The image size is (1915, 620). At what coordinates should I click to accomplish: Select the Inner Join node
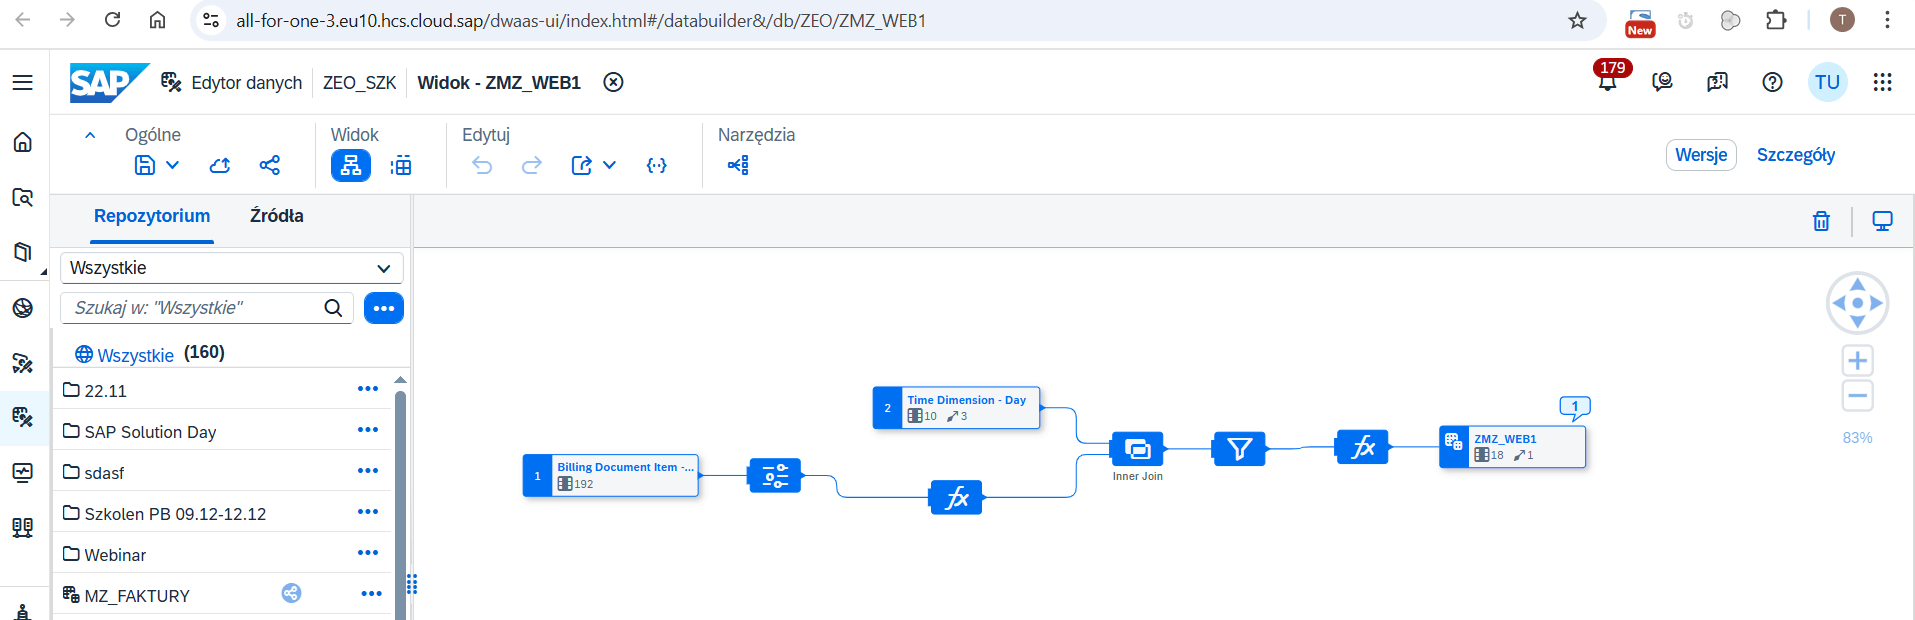[x=1137, y=449]
